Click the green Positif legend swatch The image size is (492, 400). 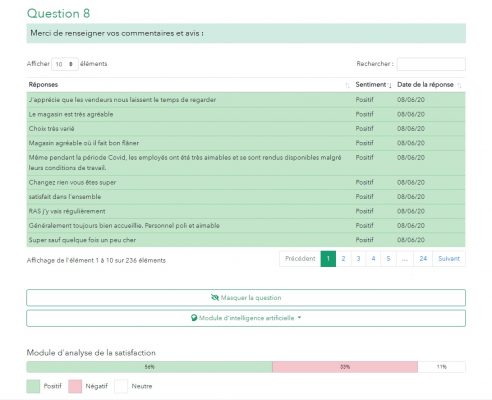click(x=33, y=386)
